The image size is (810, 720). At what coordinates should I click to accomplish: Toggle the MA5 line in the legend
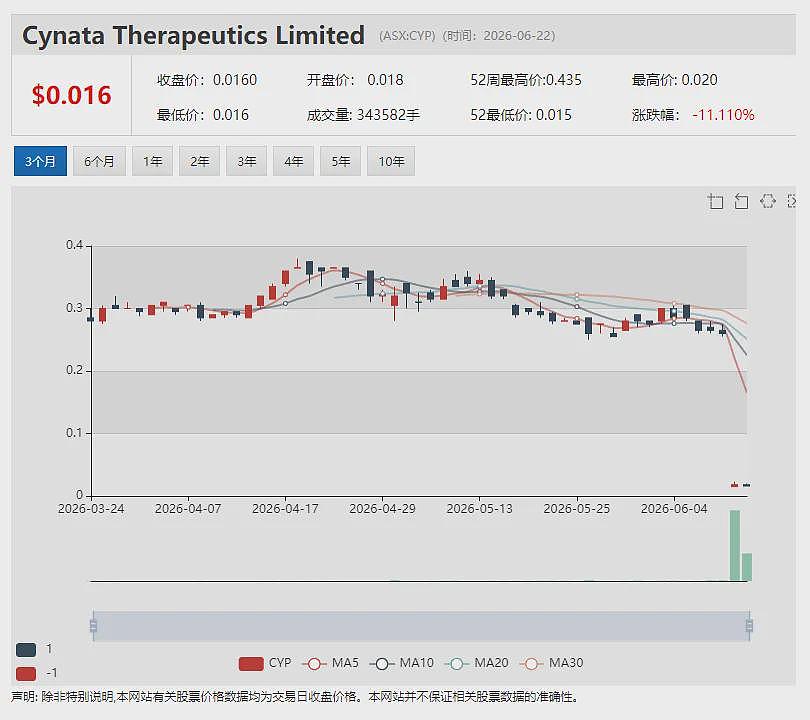(x=330, y=663)
